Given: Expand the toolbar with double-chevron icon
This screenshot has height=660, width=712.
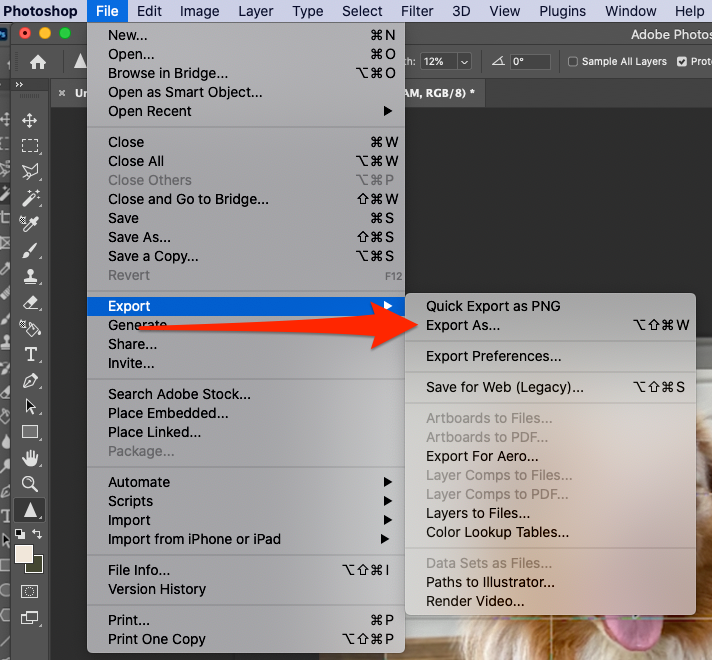Looking at the screenshot, I should point(19,84).
